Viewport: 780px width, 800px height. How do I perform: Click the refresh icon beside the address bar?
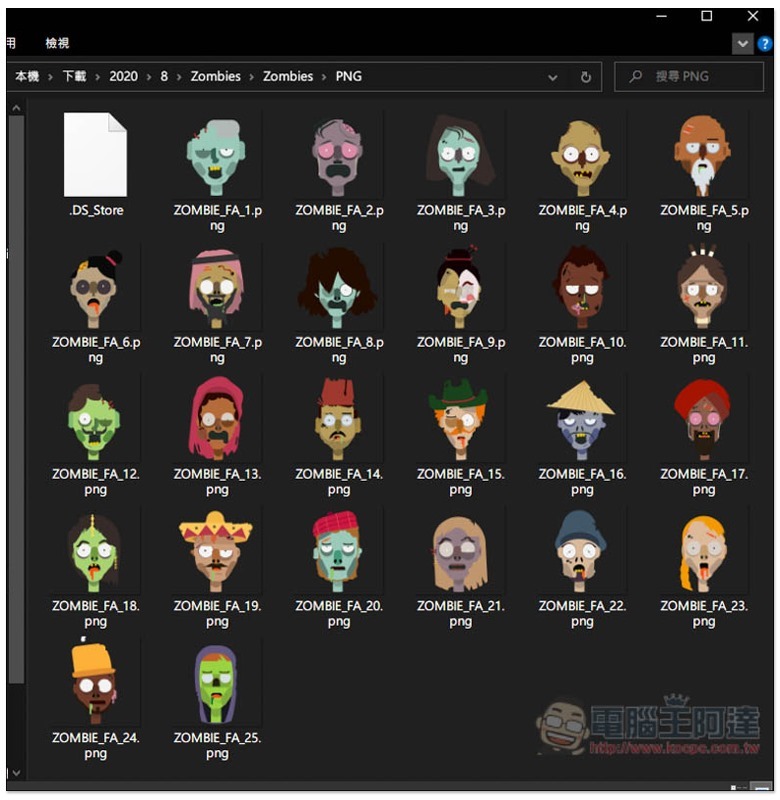click(x=586, y=77)
